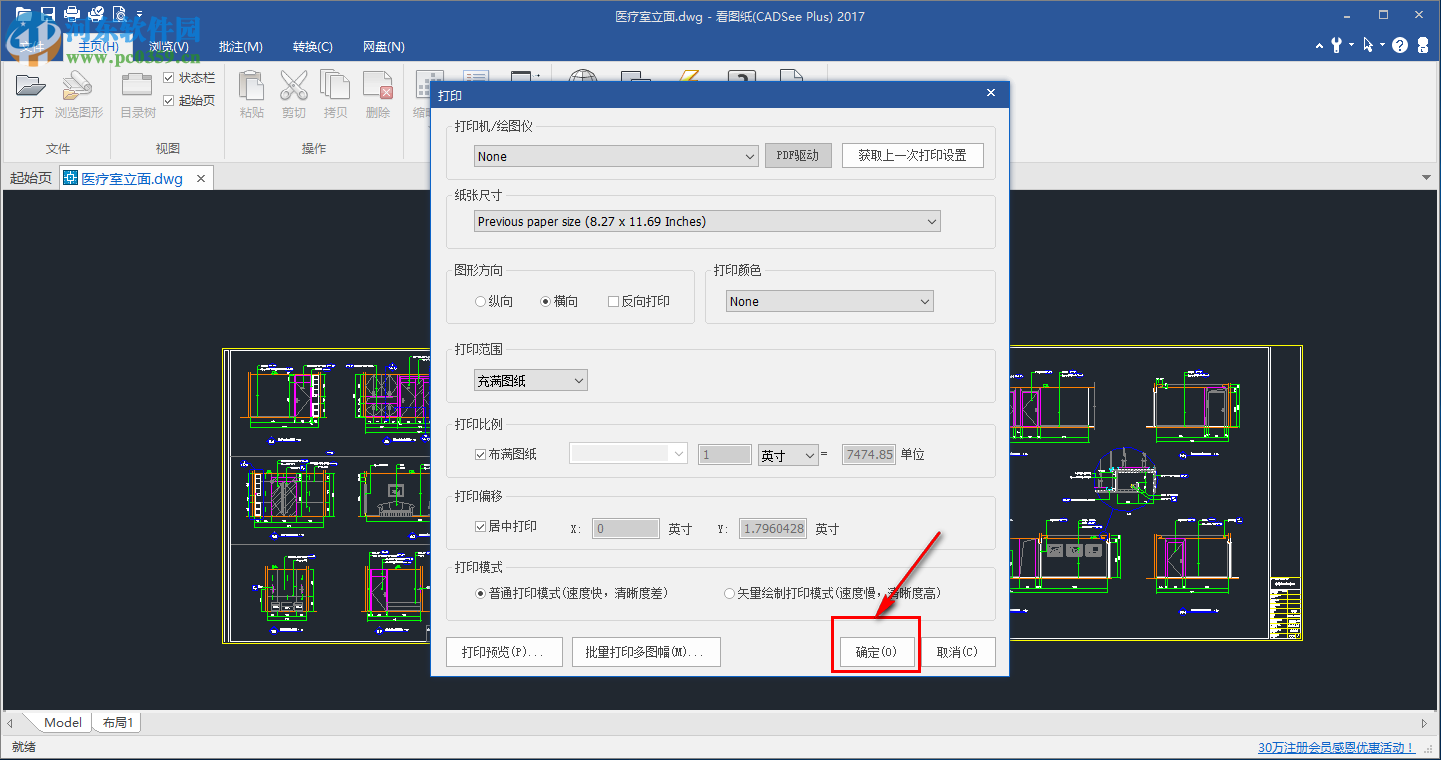The width and height of the screenshot is (1441, 760).
Task: Toggle the 起始页 checkbox in the ribbon
Action: coord(168,100)
